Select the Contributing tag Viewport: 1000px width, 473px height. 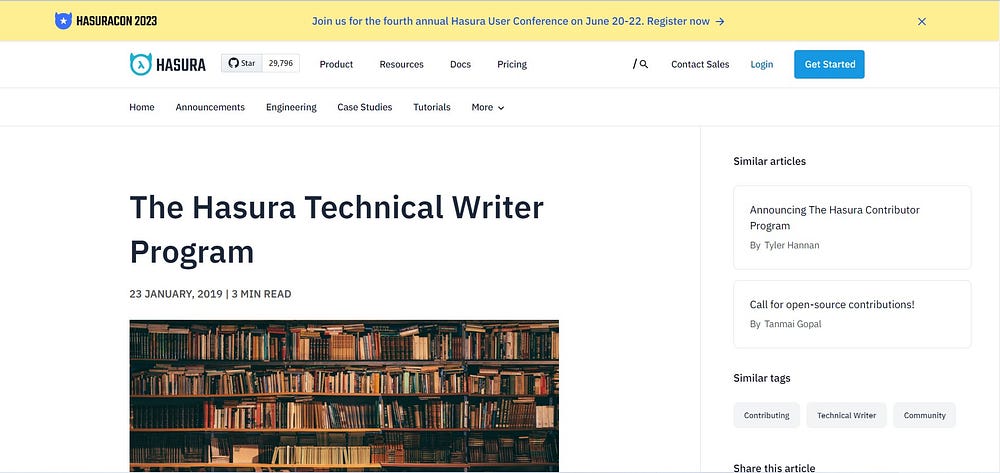[767, 415]
